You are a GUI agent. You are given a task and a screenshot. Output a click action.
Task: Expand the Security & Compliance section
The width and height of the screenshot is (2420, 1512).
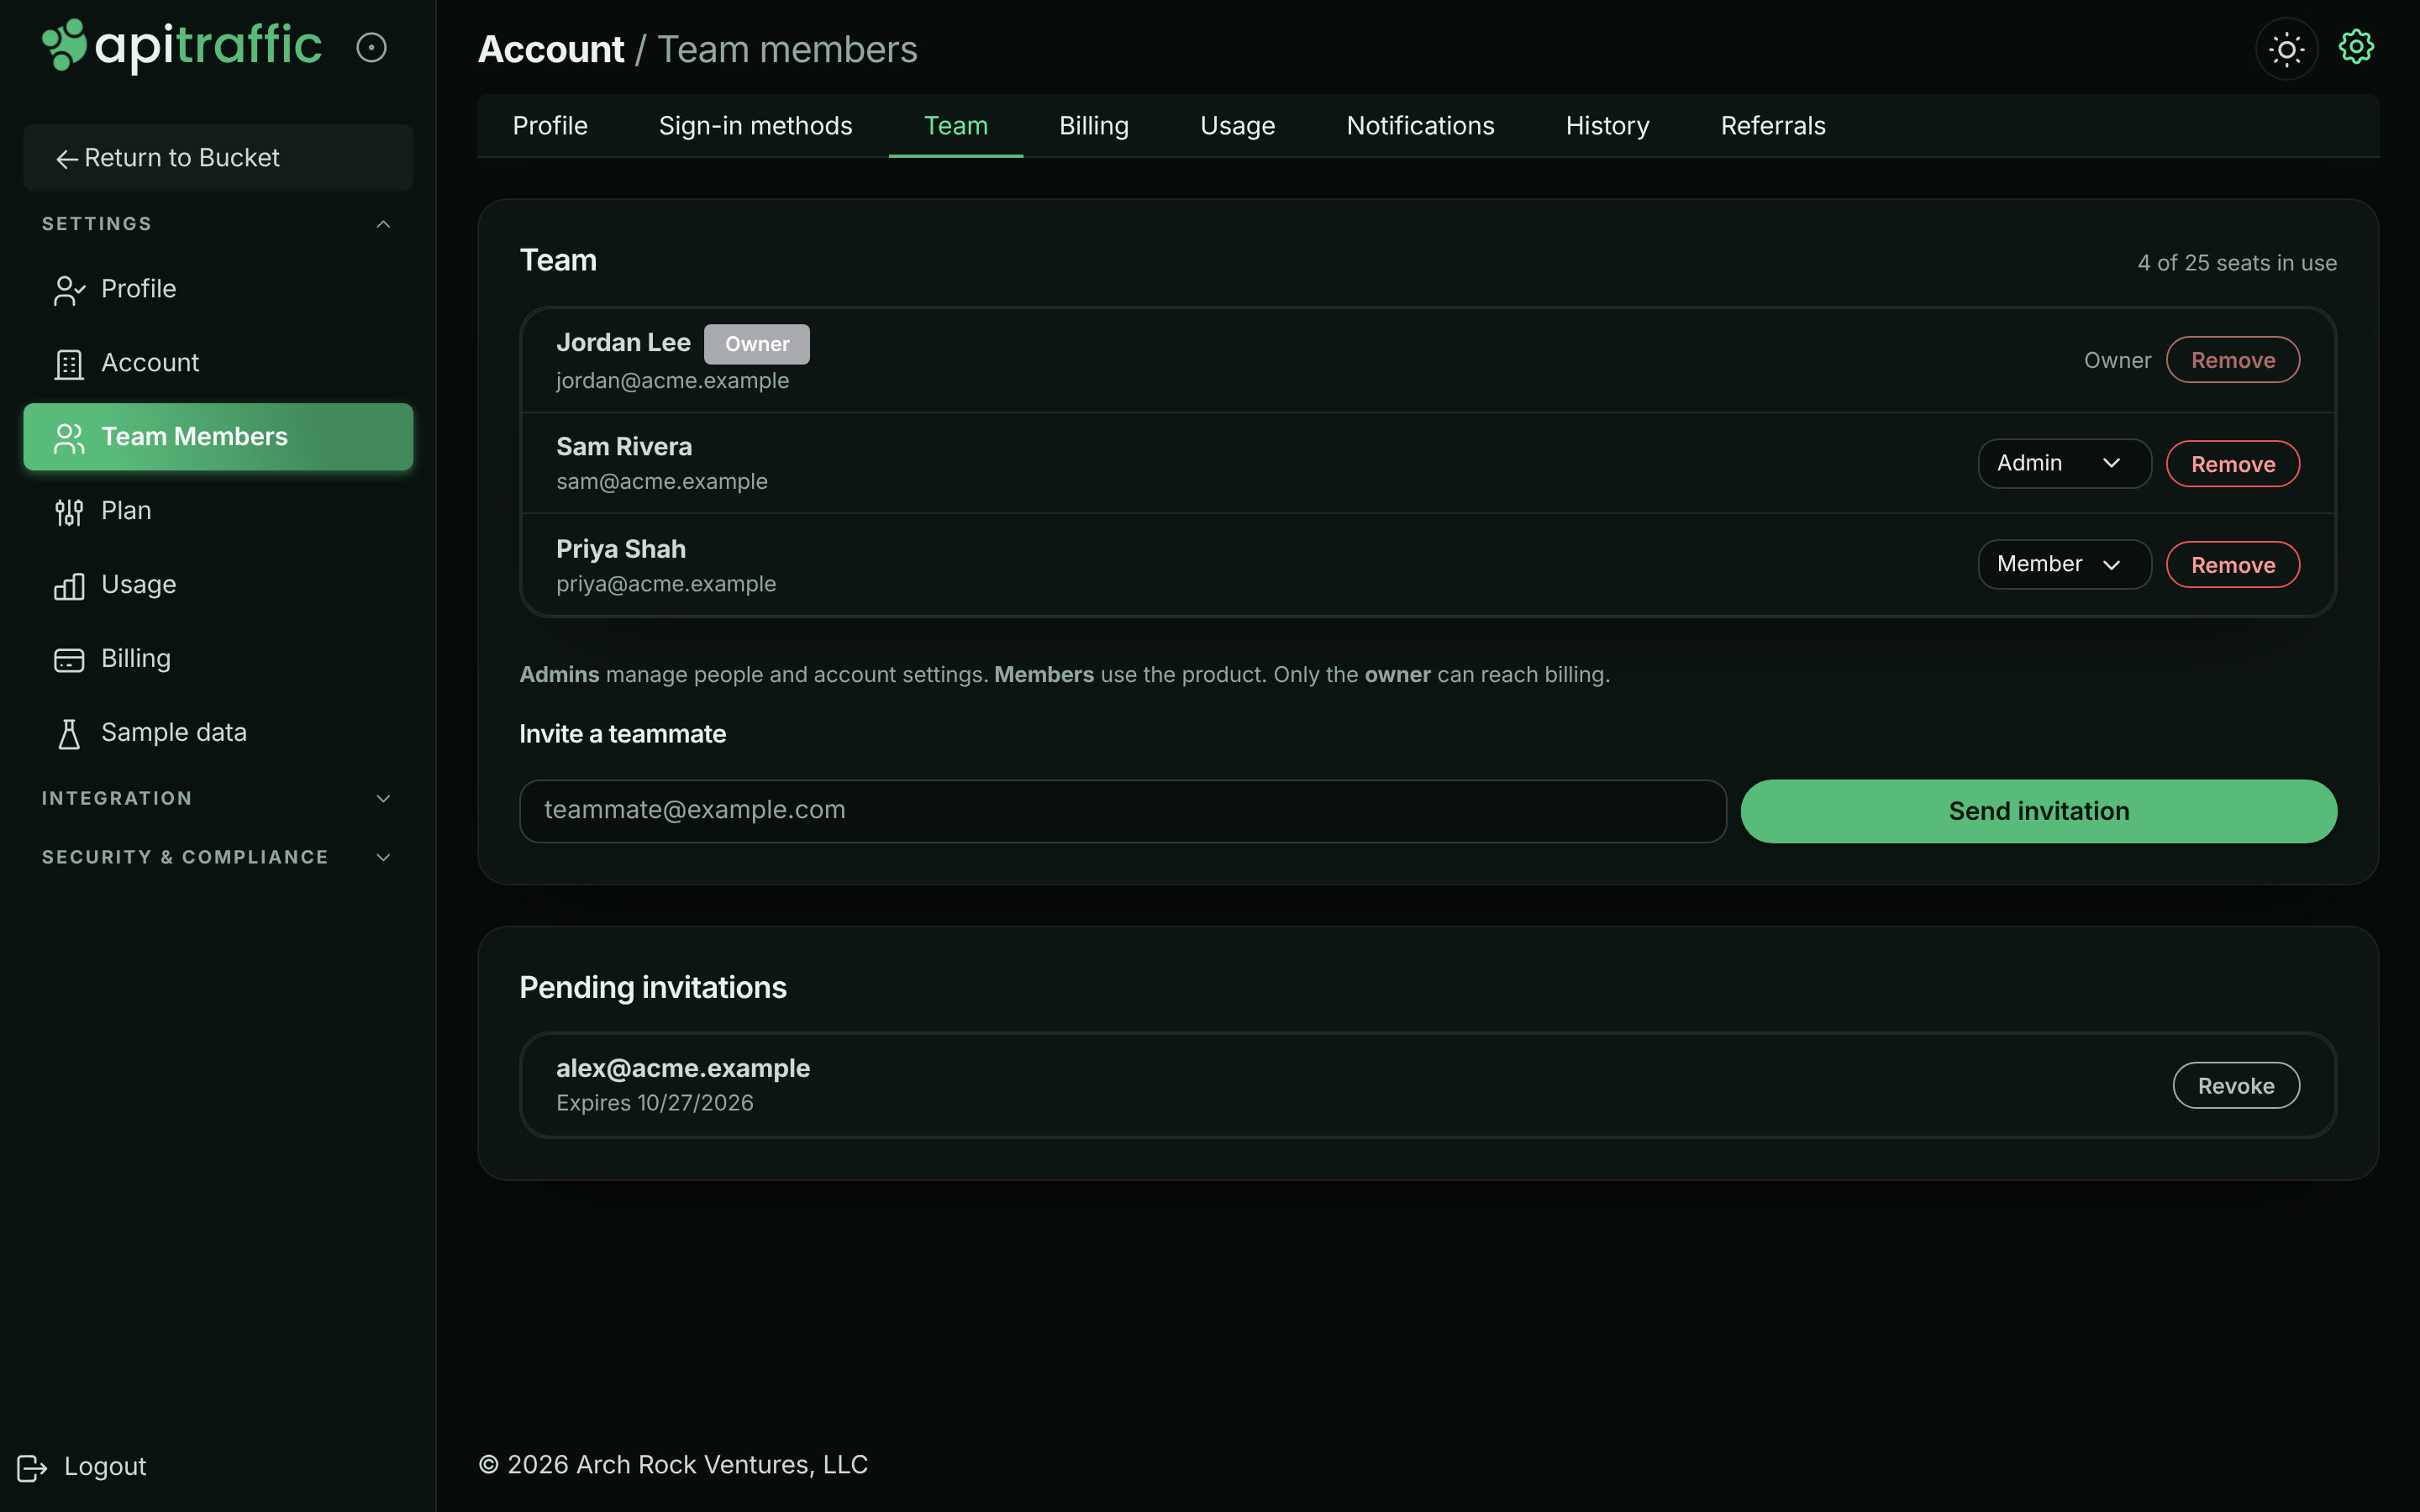point(383,857)
